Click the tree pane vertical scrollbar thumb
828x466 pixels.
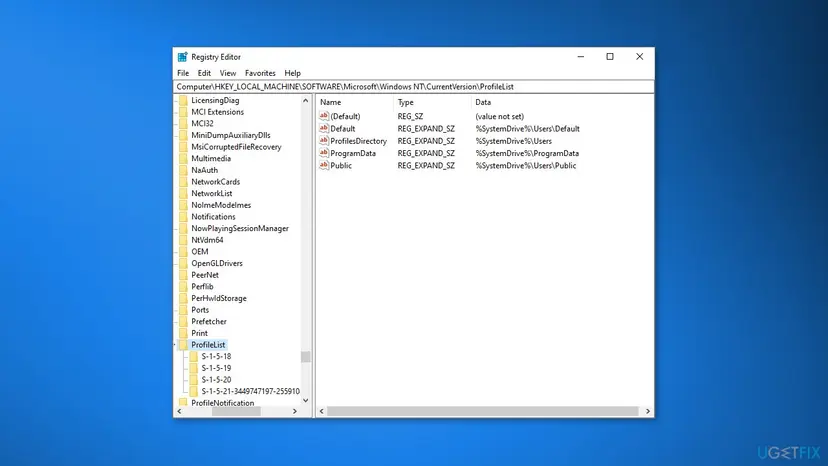pyautogui.click(x=305, y=357)
